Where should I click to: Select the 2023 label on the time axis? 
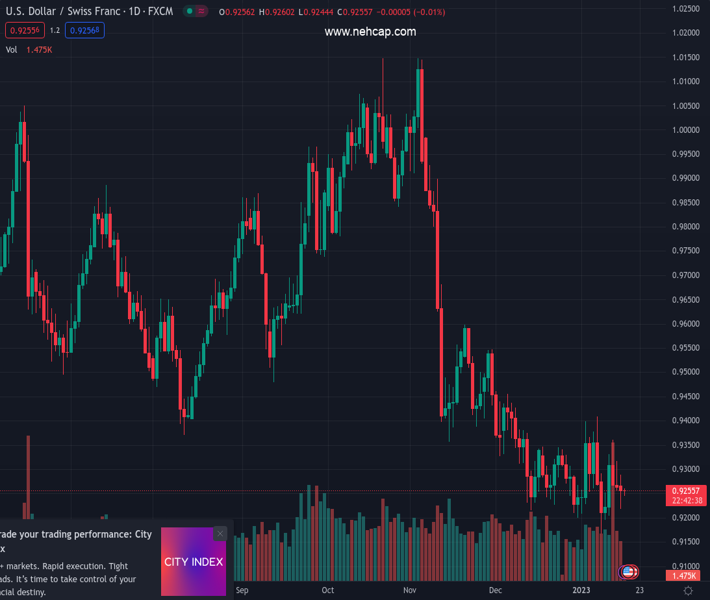581,591
